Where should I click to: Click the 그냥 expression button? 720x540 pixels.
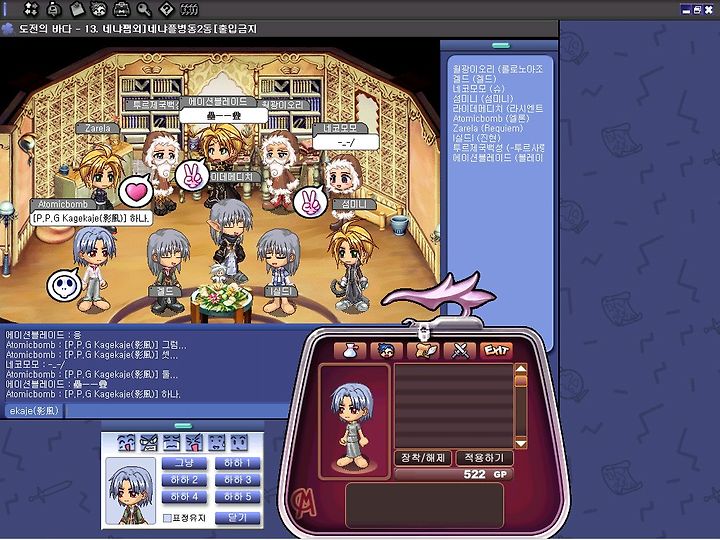coord(184,463)
